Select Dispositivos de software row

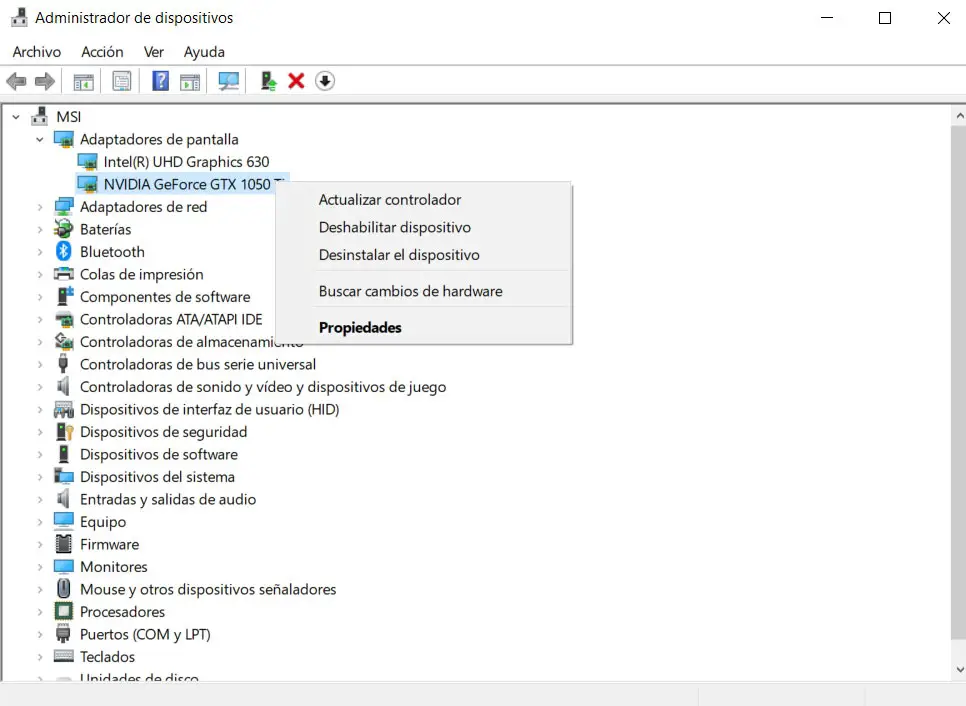click(159, 454)
